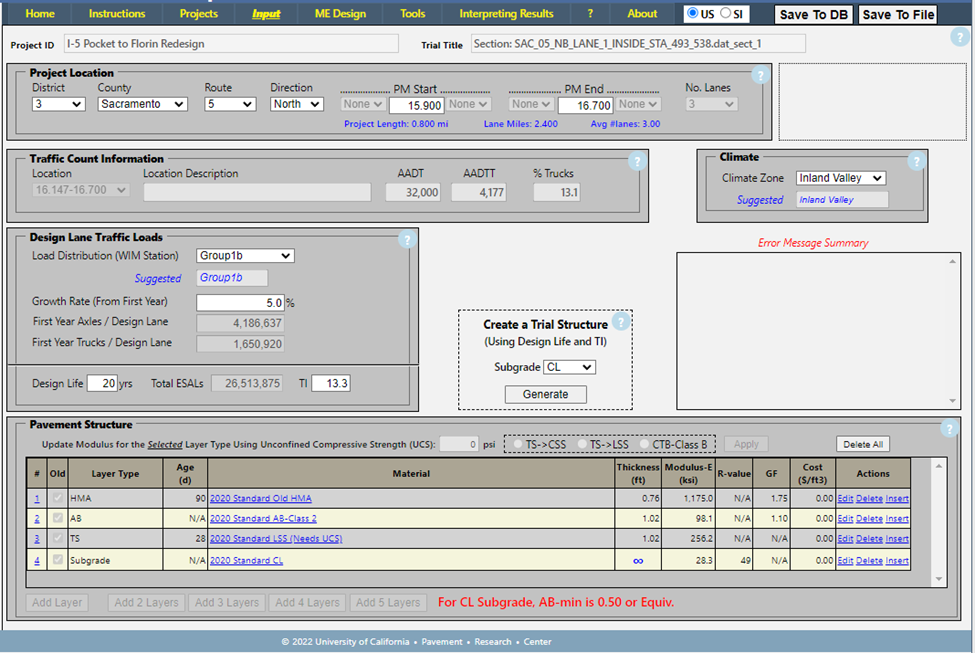Click the Growth Rate input field
The height and width of the screenshot is (653, 975).
[x=240, y=302]
